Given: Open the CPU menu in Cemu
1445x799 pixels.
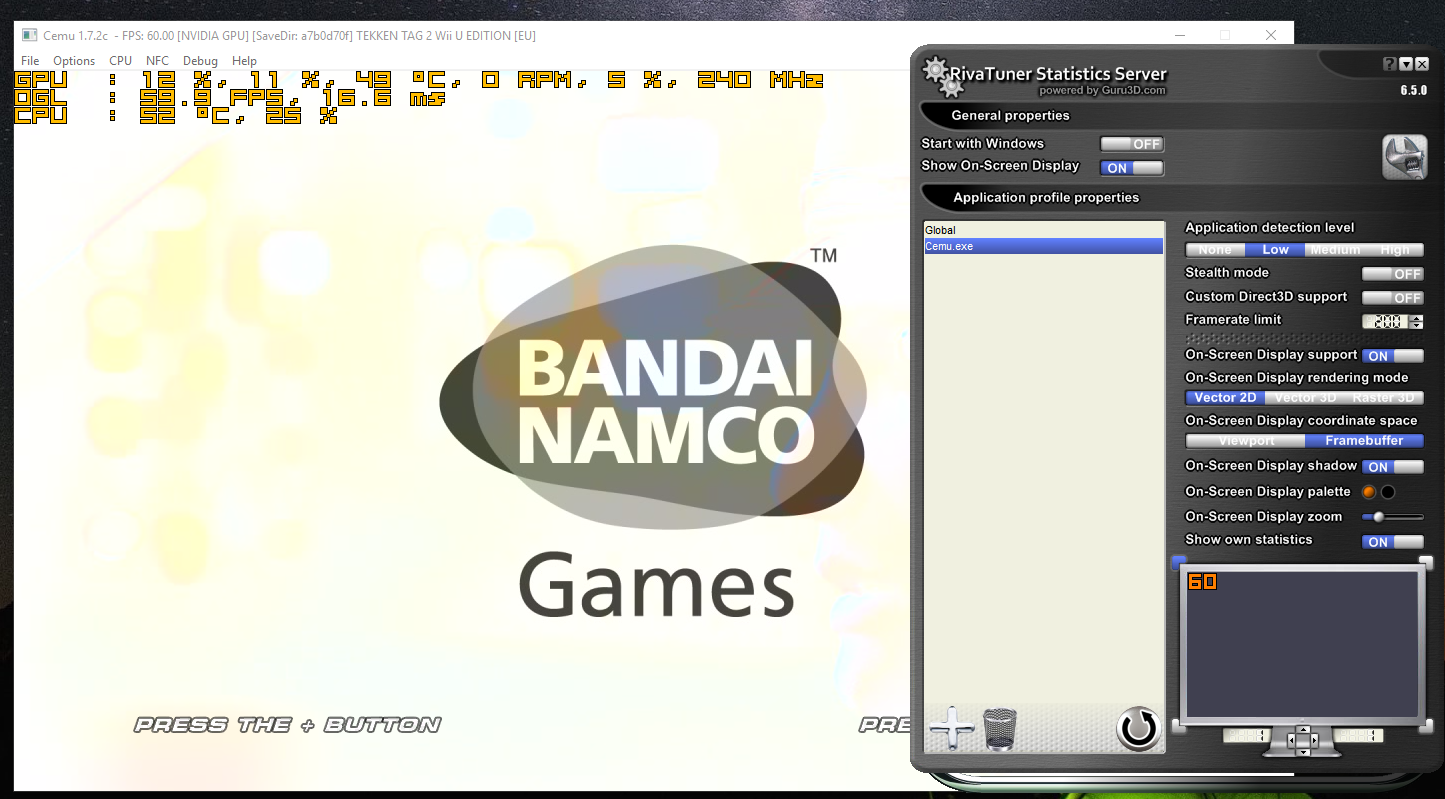Looking at the screenshot, I should (x=121, y=61).
